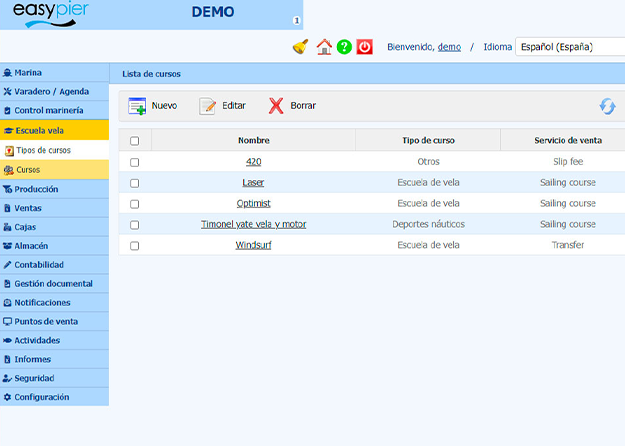This screenshot has width=625, height=446.
Task: Click the demo user link
Action: pos(449,47)
